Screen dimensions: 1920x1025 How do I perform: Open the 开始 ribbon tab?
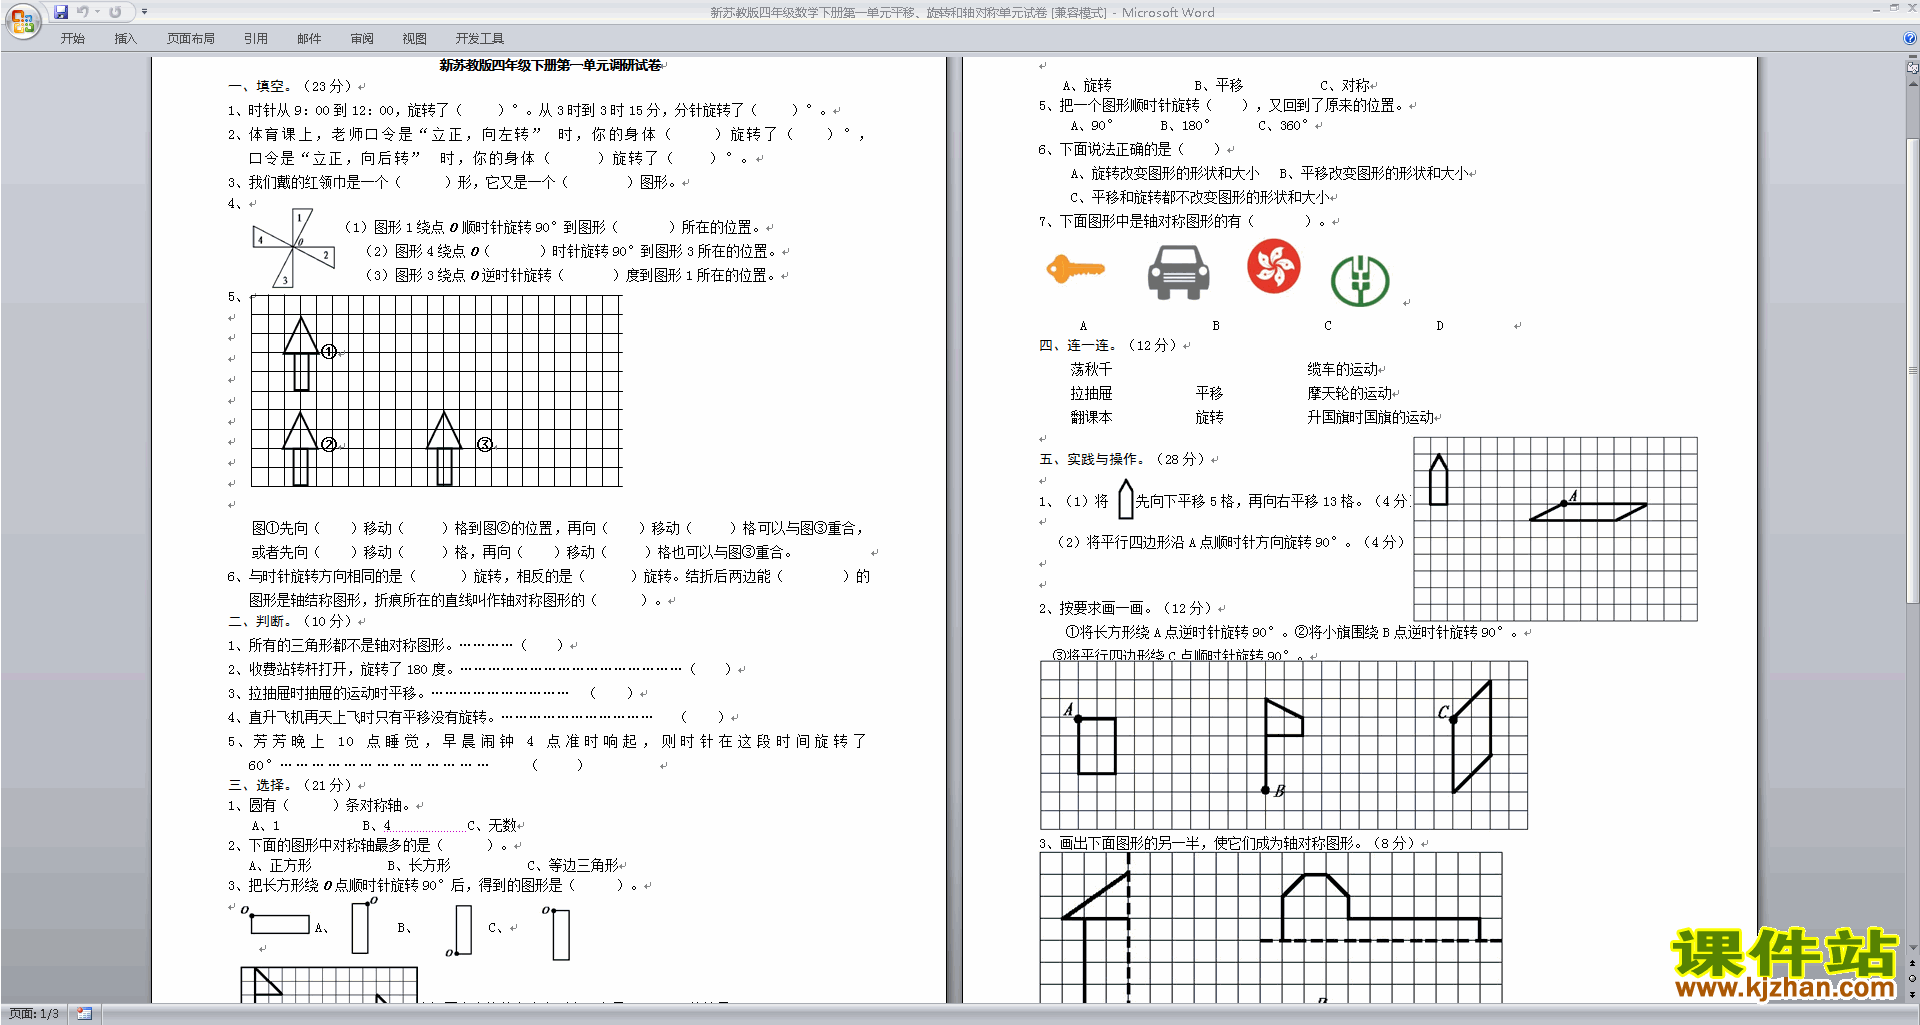[x=72, y=38]
